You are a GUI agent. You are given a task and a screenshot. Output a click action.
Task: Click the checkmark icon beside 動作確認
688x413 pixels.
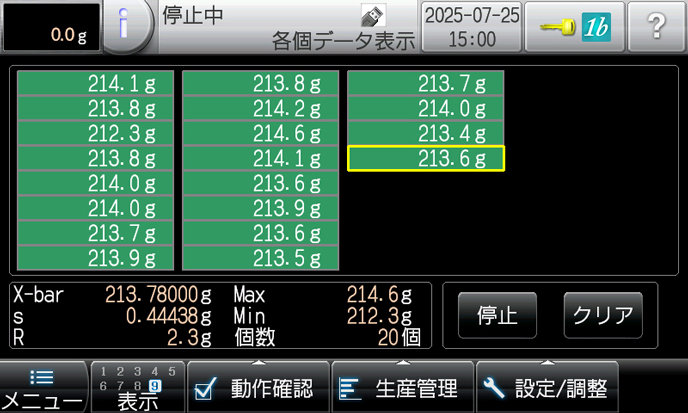(206, 388)
